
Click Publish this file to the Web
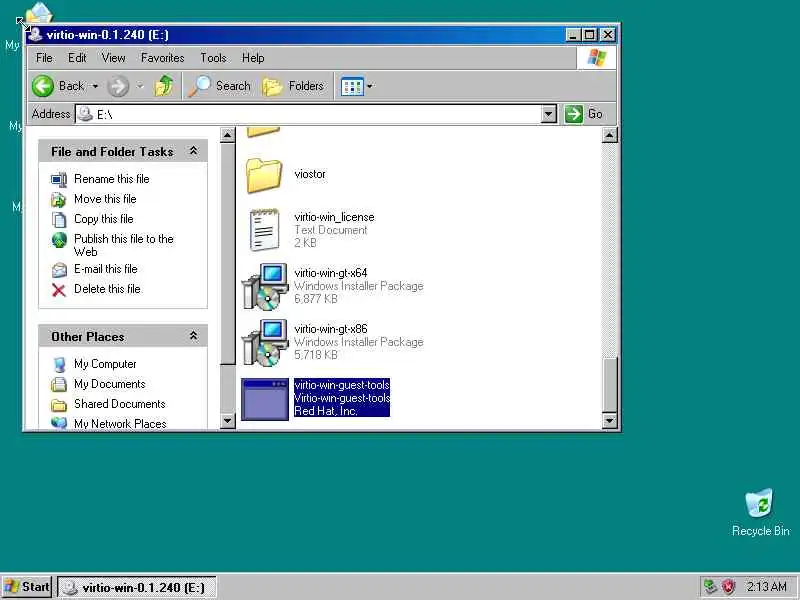pyautogui.click(x=123, y=245)
